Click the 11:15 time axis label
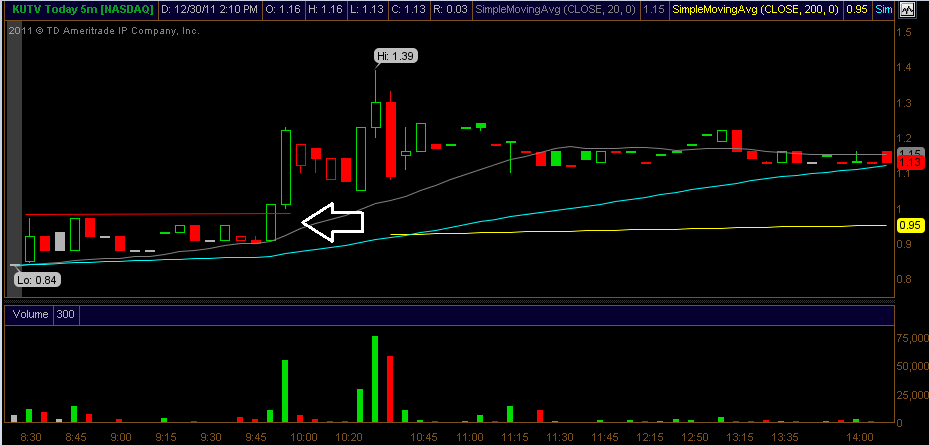Image resolution: width=929 pixels, height=445 pixels. (x=514, y=437)
